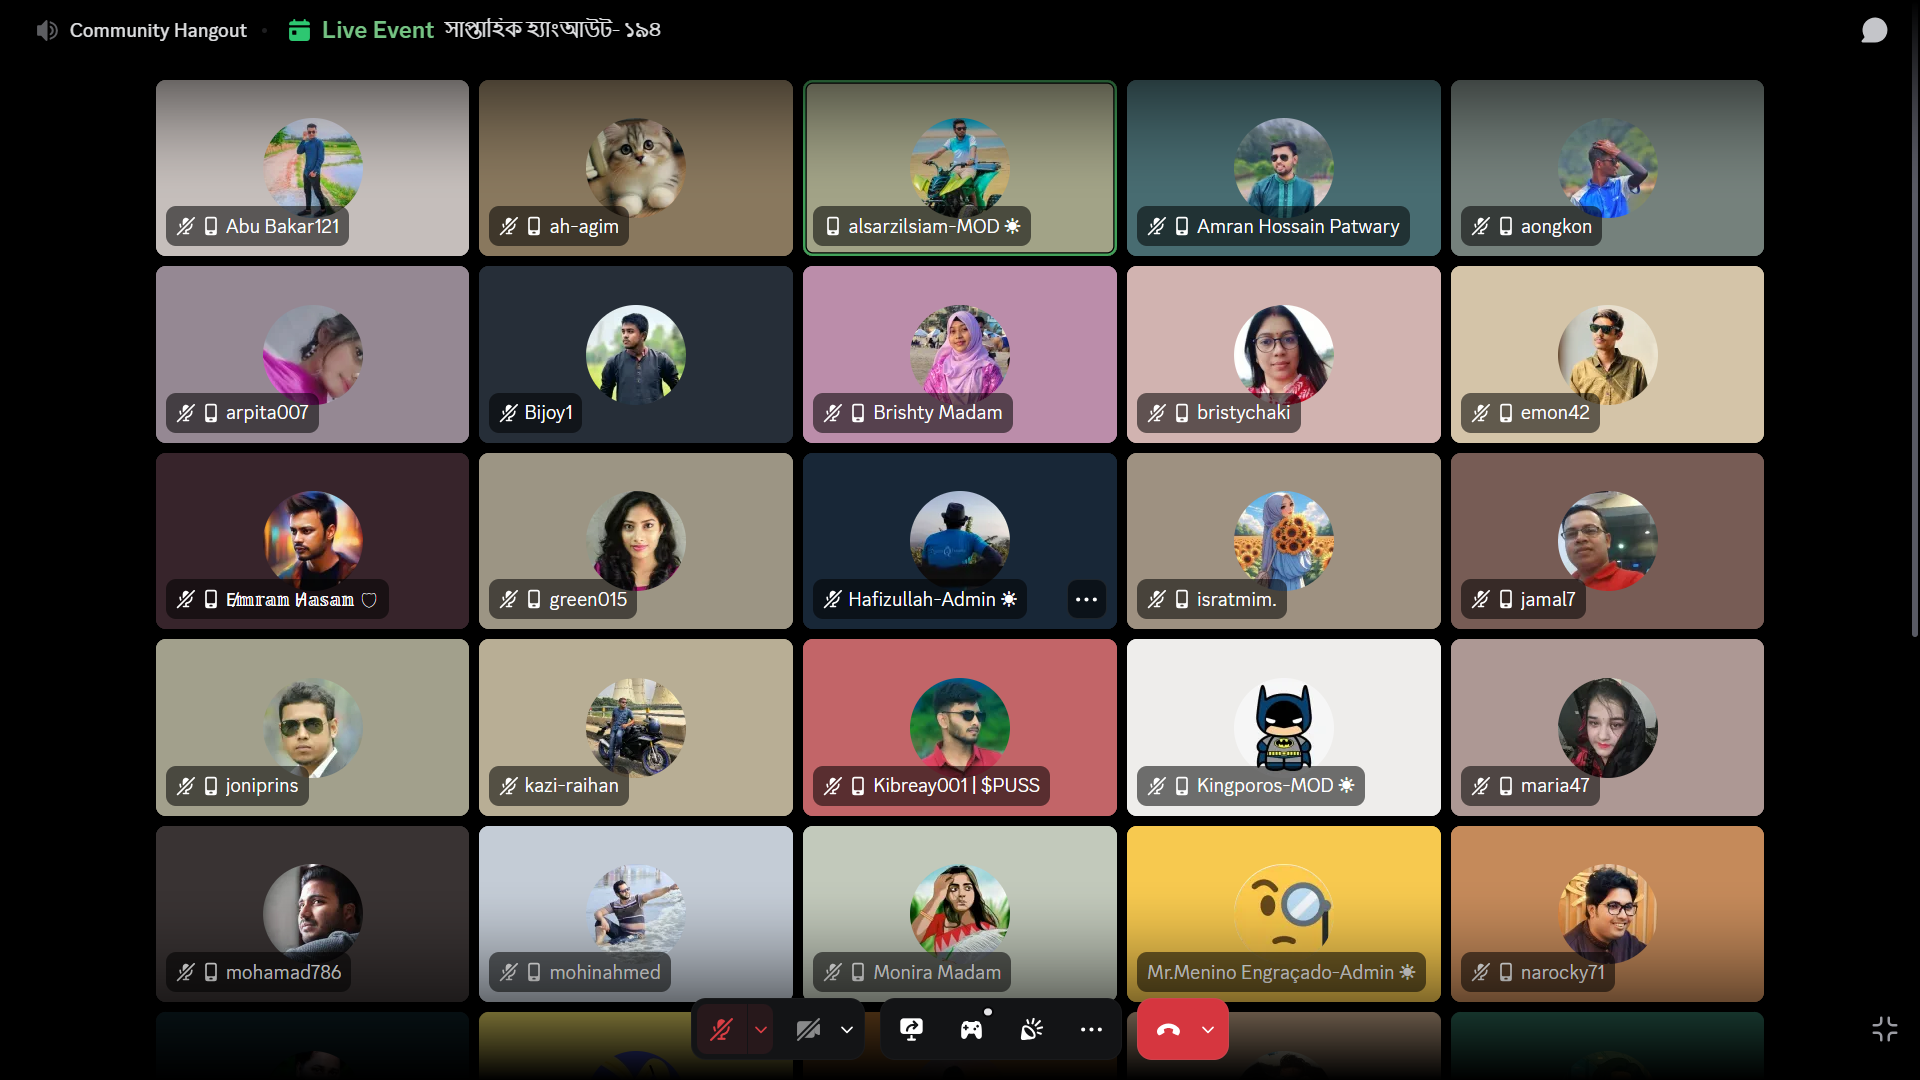
Task: Select Mr.Menino Engraçado-Admin yellow tile
Action: click(x=1283, y=913)
